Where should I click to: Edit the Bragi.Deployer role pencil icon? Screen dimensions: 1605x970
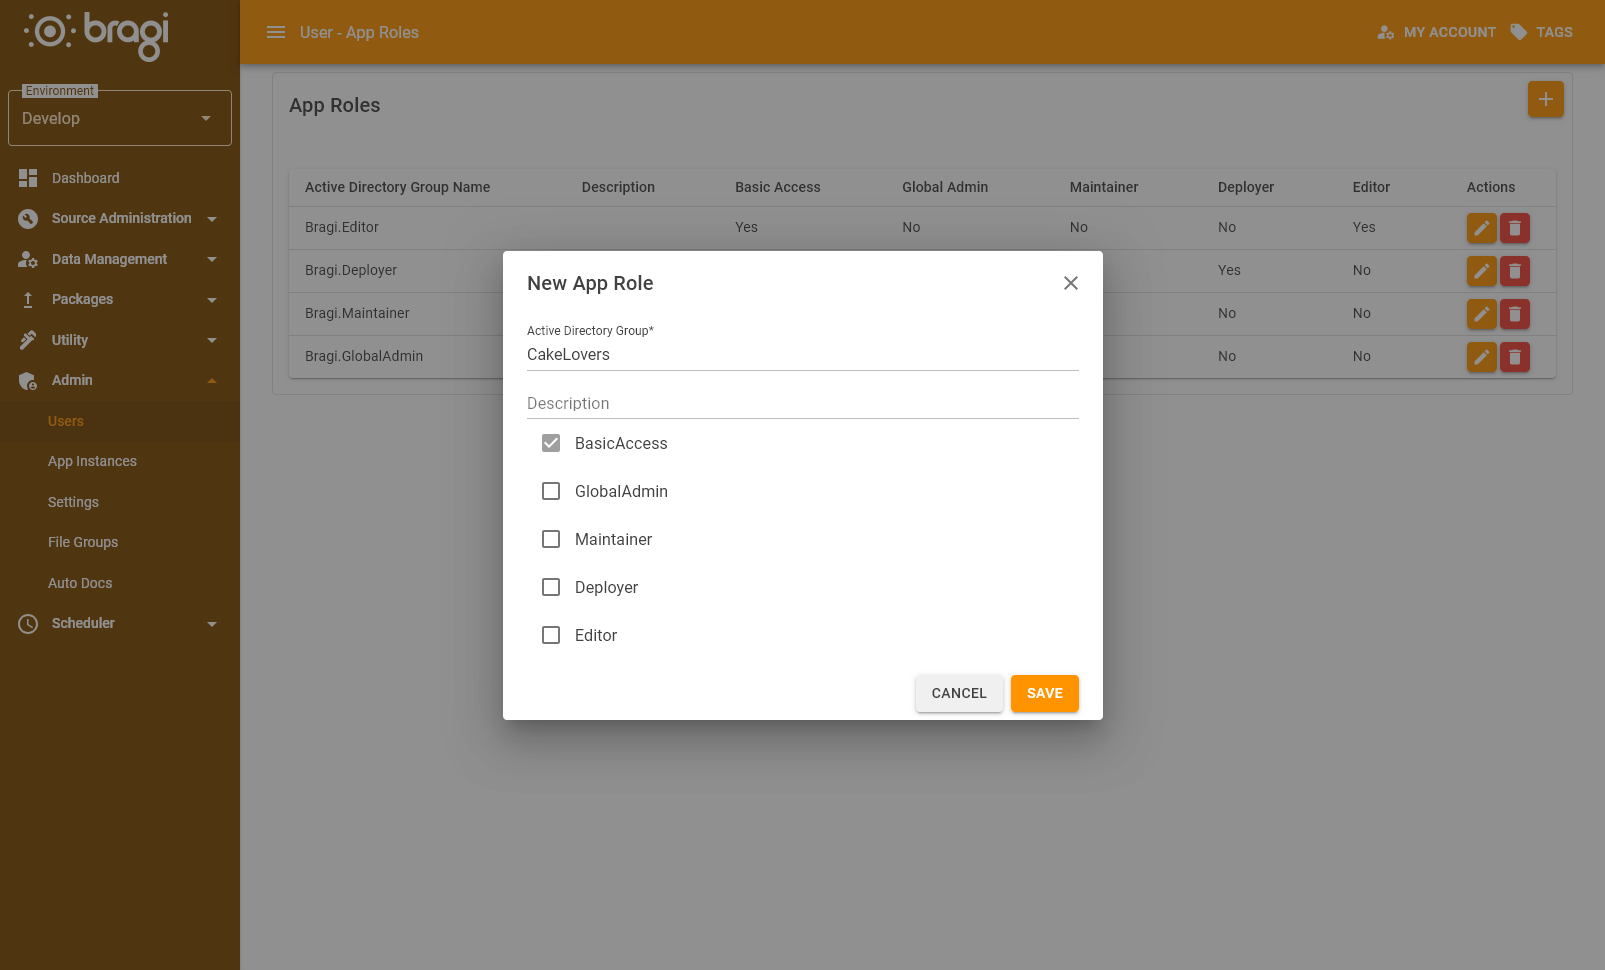(1481, 271)
